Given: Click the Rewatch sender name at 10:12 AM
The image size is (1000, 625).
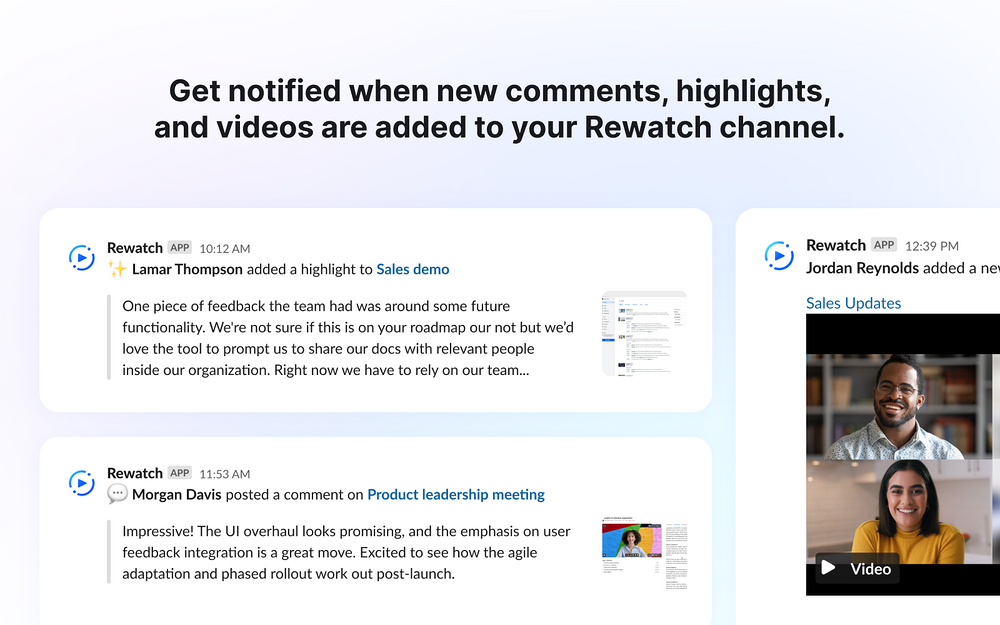Looking at the screenshot, I should pos(135,247).
